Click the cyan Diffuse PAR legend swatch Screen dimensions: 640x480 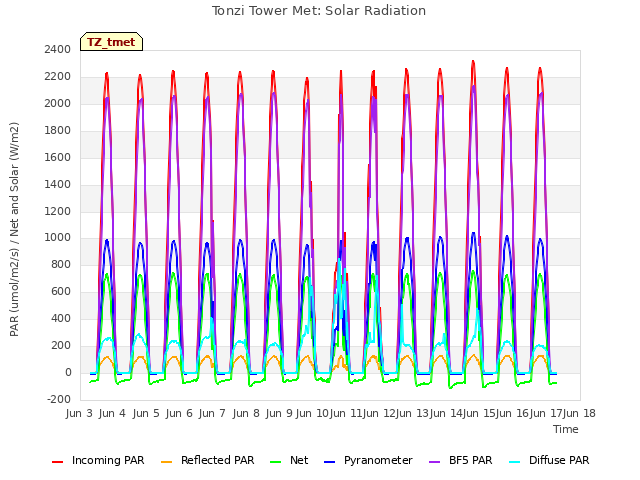click(x=515, y=462)
